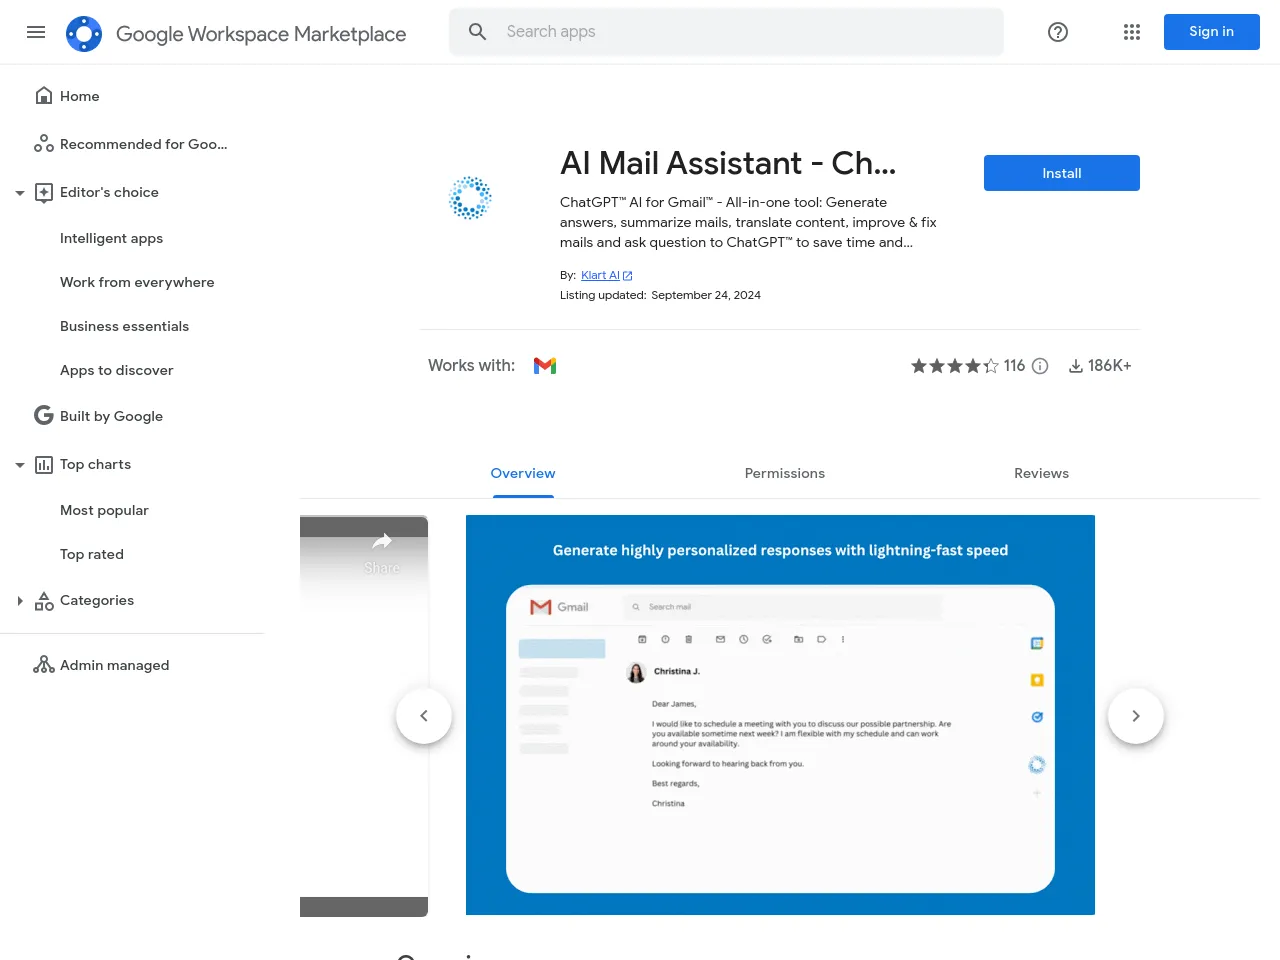Open Admin managed in the sidebar
Viewport: 1280px width, 960px height.
coord(114,665)
